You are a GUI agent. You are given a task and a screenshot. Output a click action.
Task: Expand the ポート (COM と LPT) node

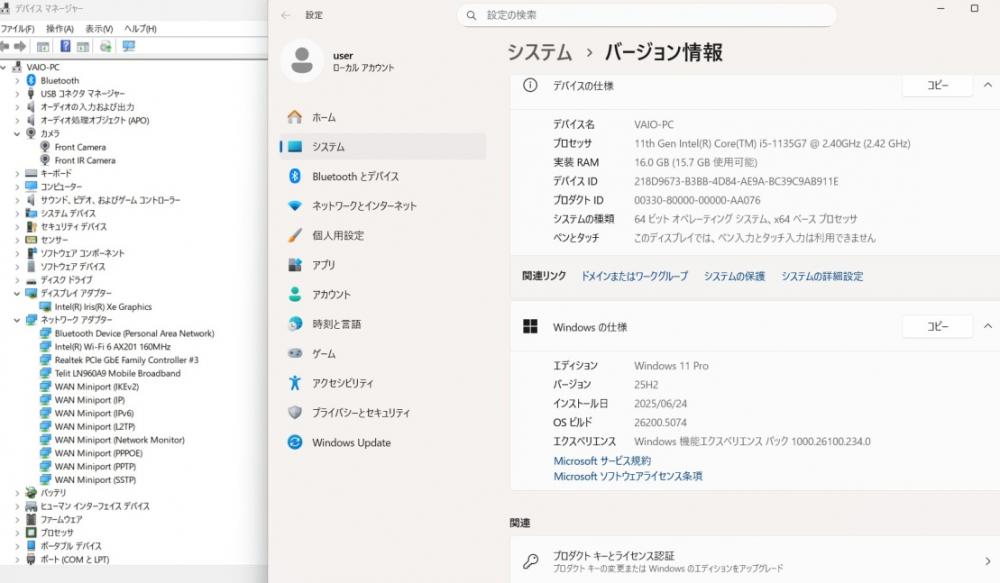click(17, 559)
